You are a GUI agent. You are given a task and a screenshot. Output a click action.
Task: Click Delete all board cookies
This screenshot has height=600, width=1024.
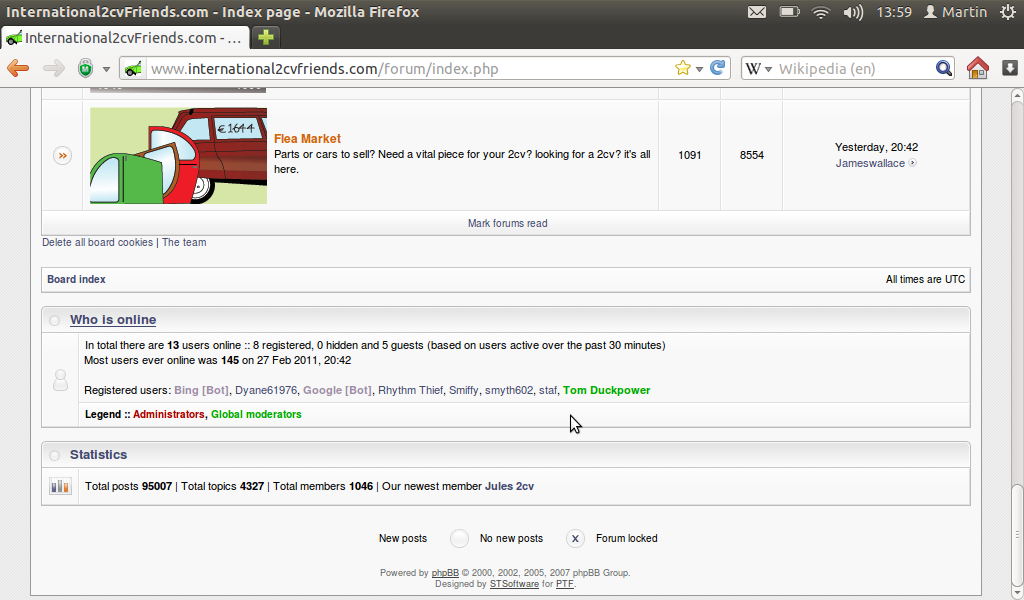97,242
